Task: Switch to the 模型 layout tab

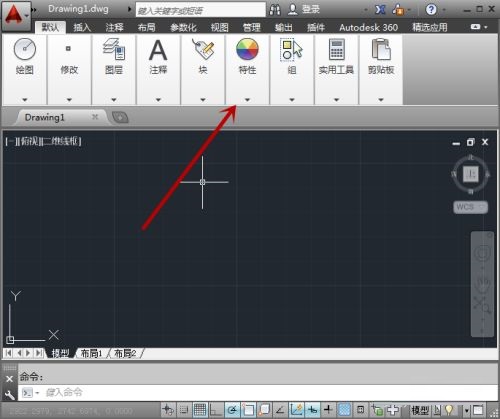Action: (60, 353)
